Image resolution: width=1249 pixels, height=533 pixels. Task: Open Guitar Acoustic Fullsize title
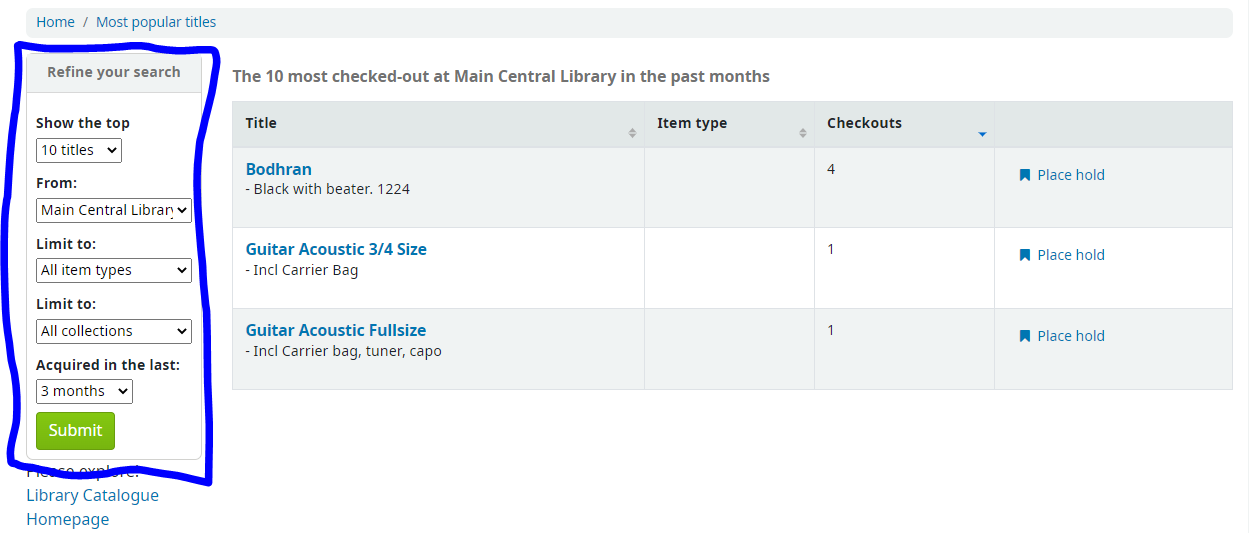pyautogui.click(x=336, y=330)
